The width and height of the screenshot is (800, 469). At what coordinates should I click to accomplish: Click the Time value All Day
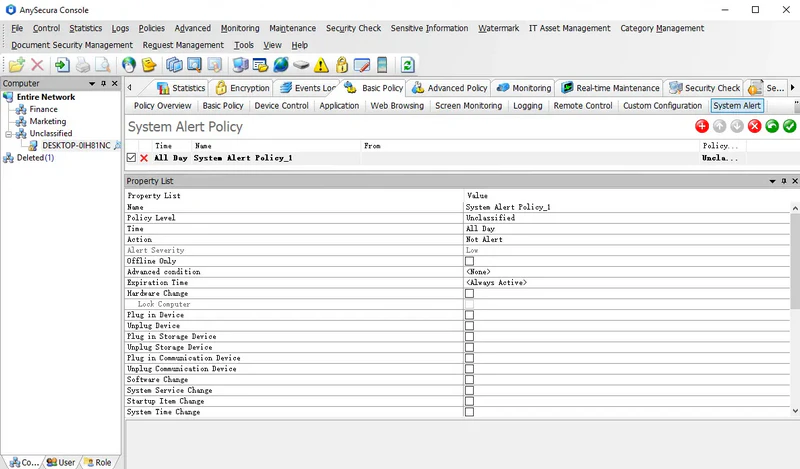click(x=481, y=229)
